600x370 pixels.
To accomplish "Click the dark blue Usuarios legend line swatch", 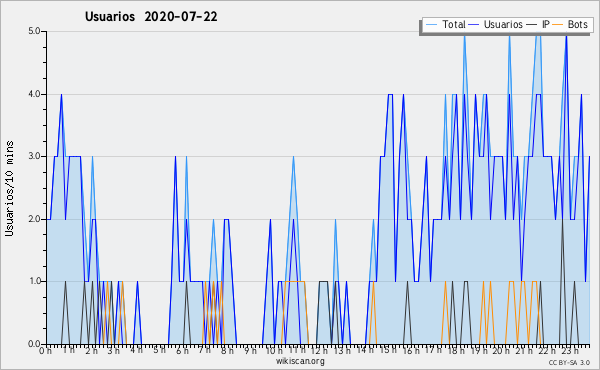I will point(474,25).
